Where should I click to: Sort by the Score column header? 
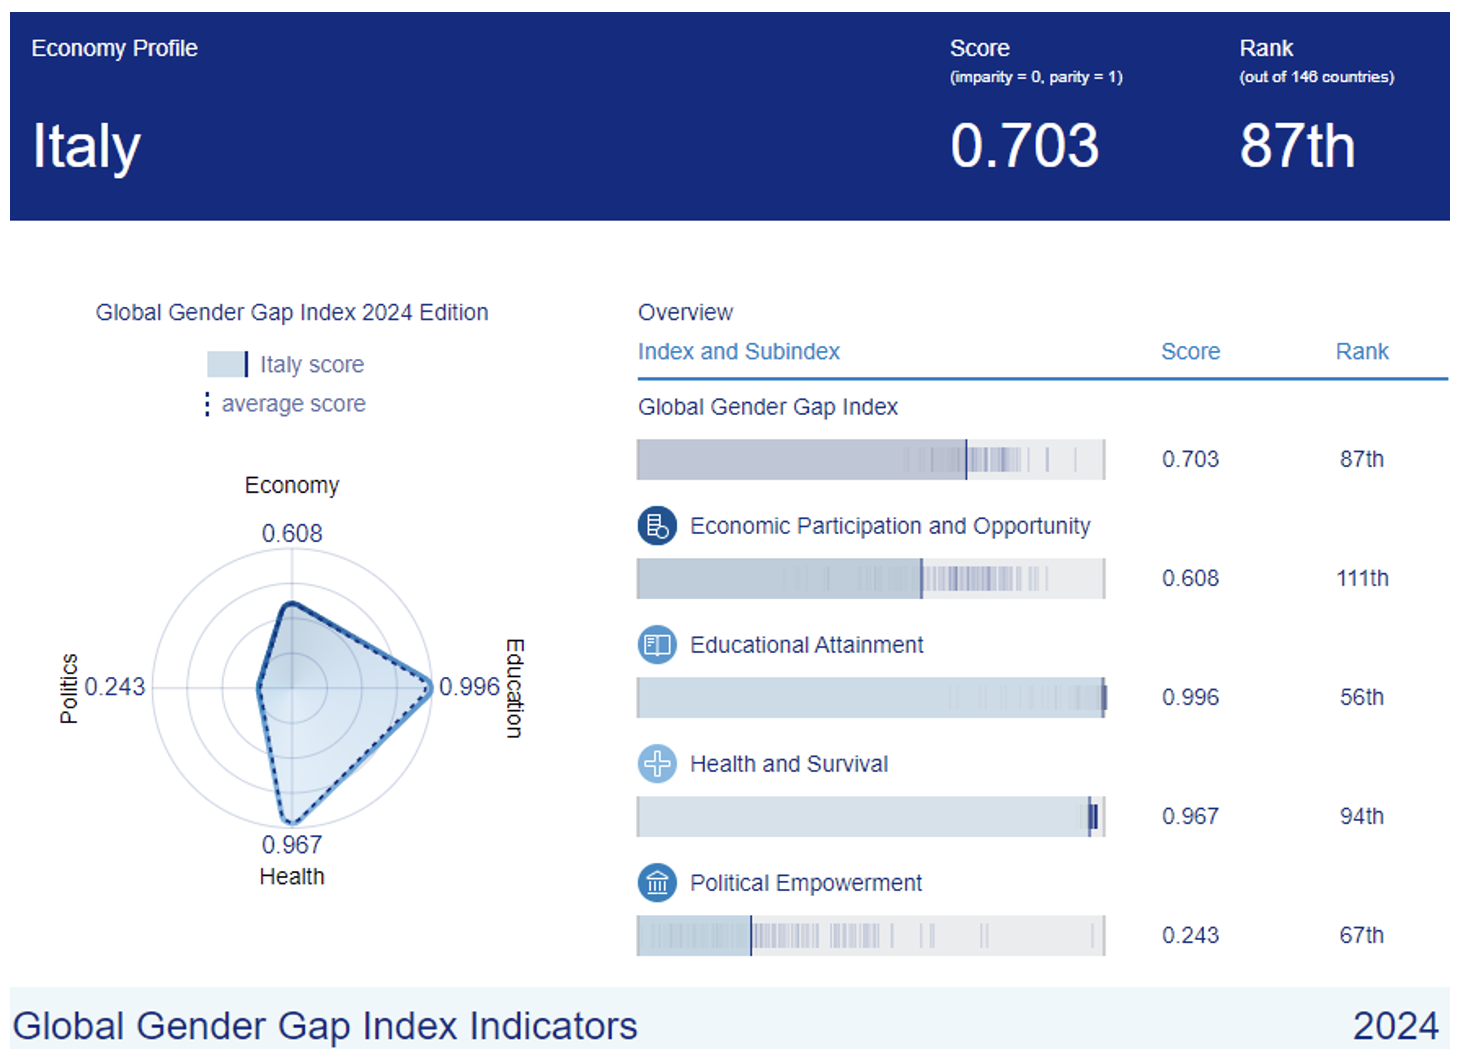pyautogui.click(x=1190, y=352)
